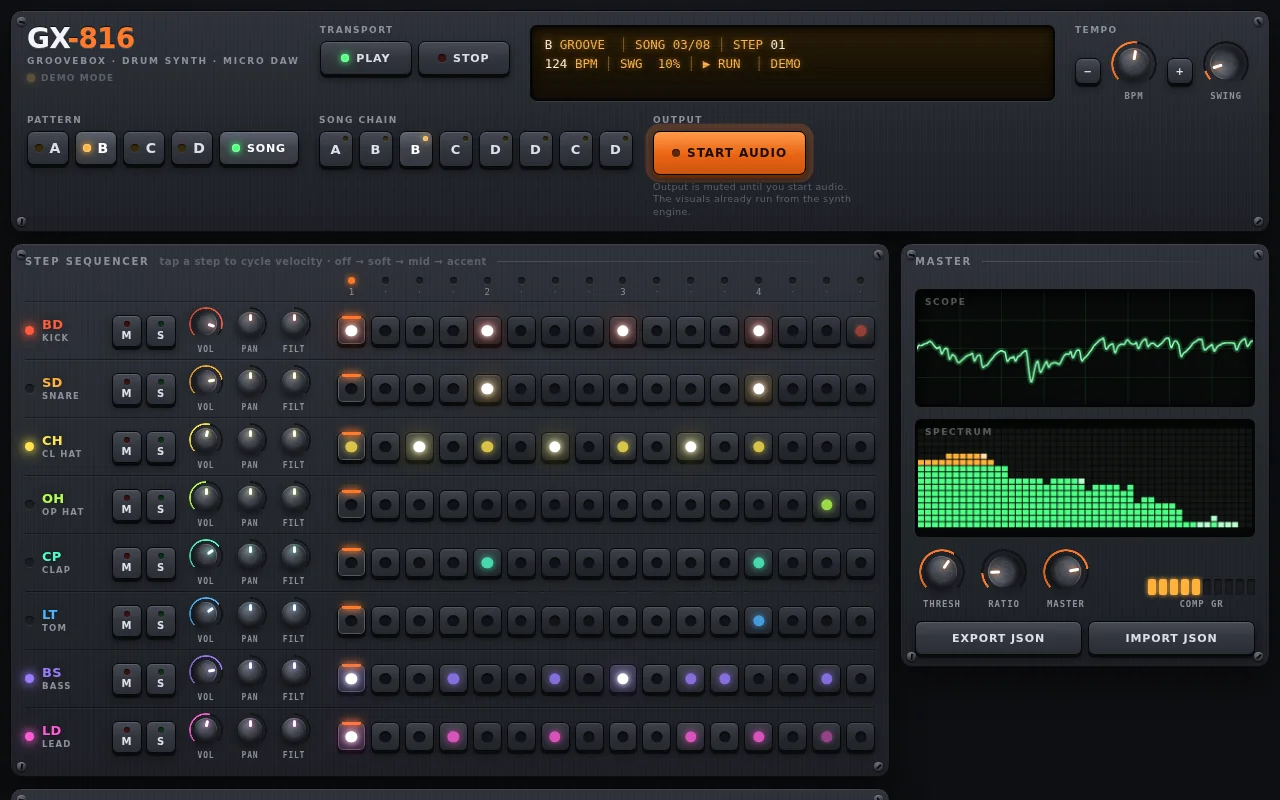This screenshot has height=800, width=1280.
Task: Solo the LD lead track
Action: click(161, 737)
